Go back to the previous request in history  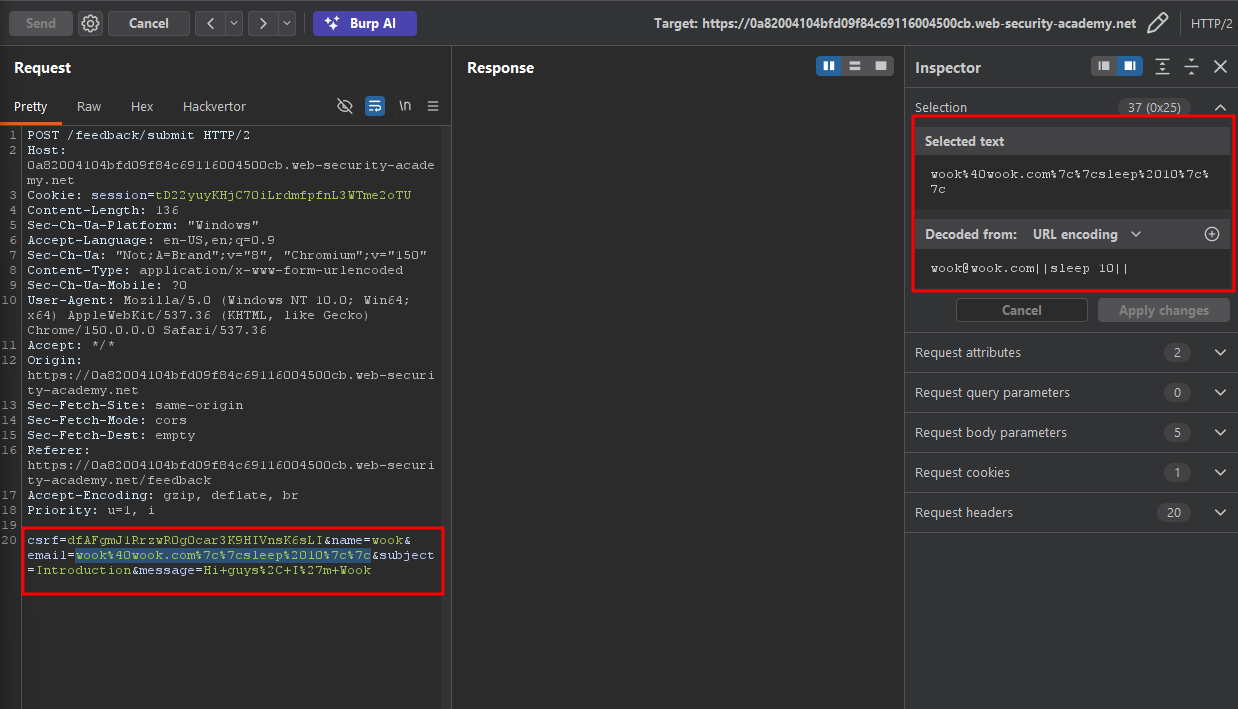coord(210,23)
